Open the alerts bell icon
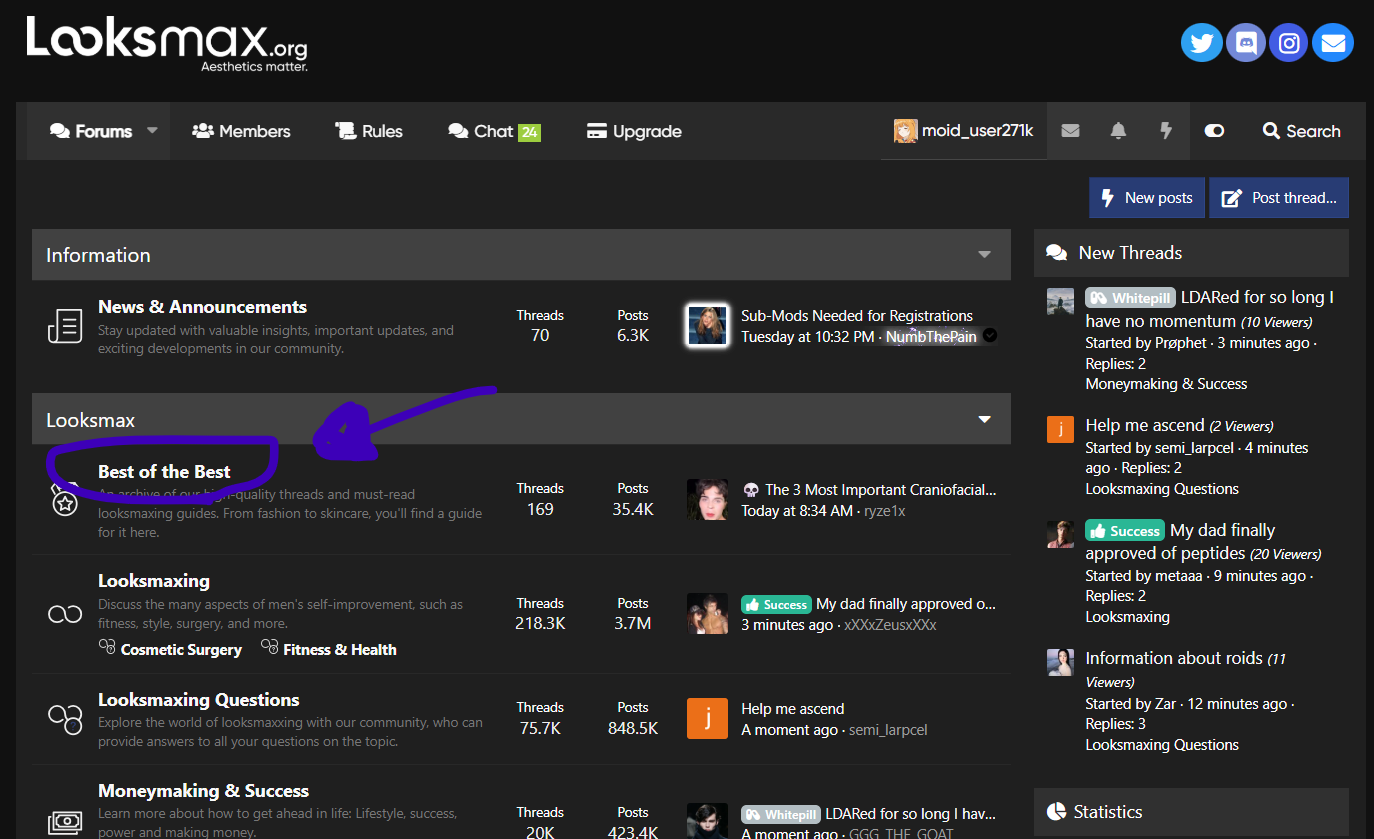Screen dimensions: 1374x839 click(1118, 131)
